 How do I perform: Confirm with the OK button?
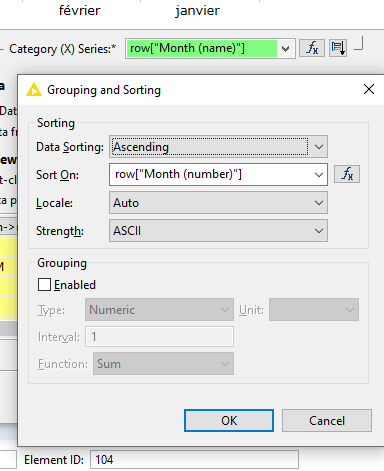click(229, 421)
